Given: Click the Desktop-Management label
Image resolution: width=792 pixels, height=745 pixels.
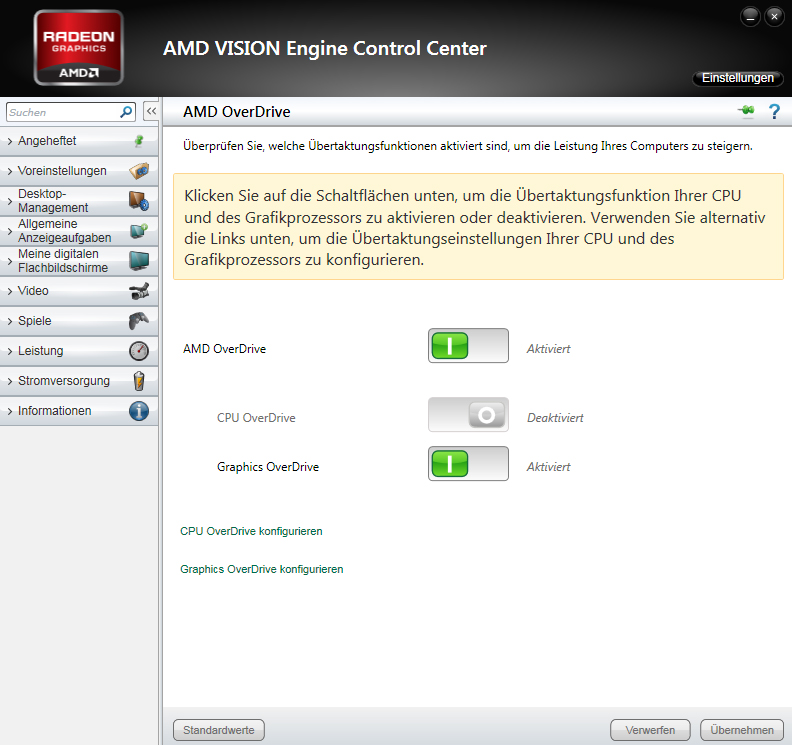Looking at the screenshot, I should click(x=53, y=201).
